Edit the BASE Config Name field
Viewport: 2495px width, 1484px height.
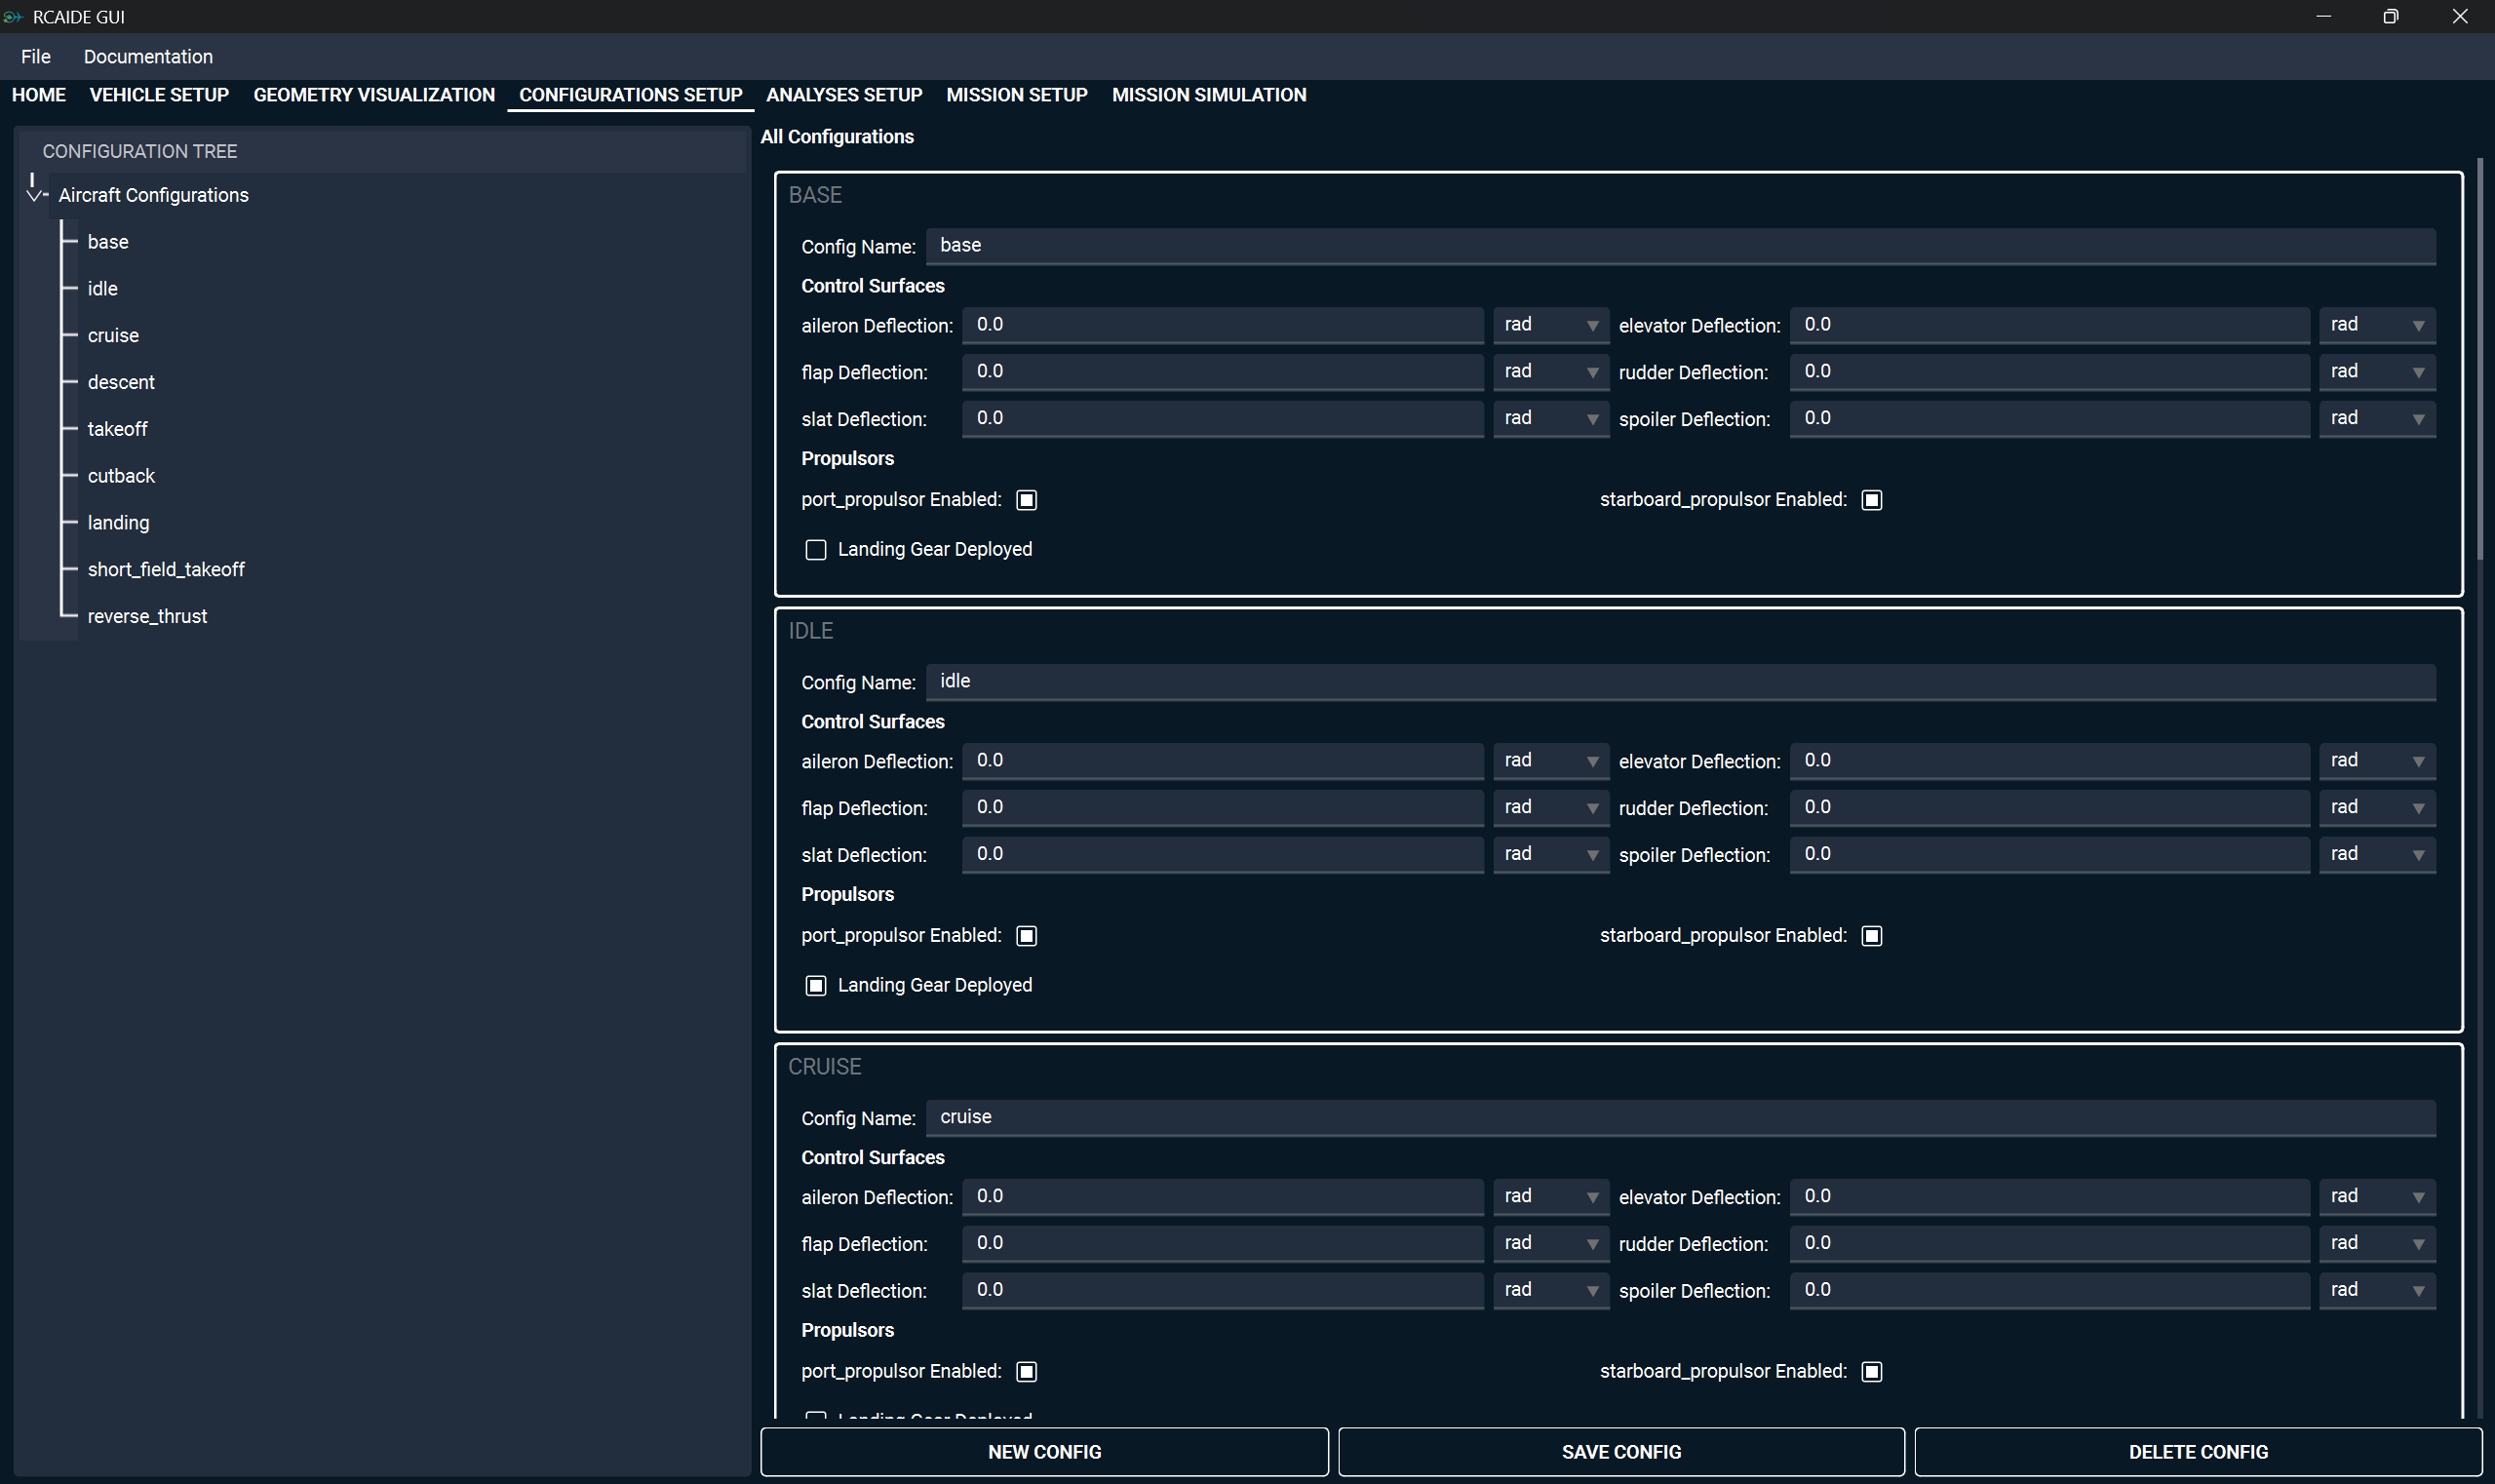pyautogui.click(x=1680, y=246)
